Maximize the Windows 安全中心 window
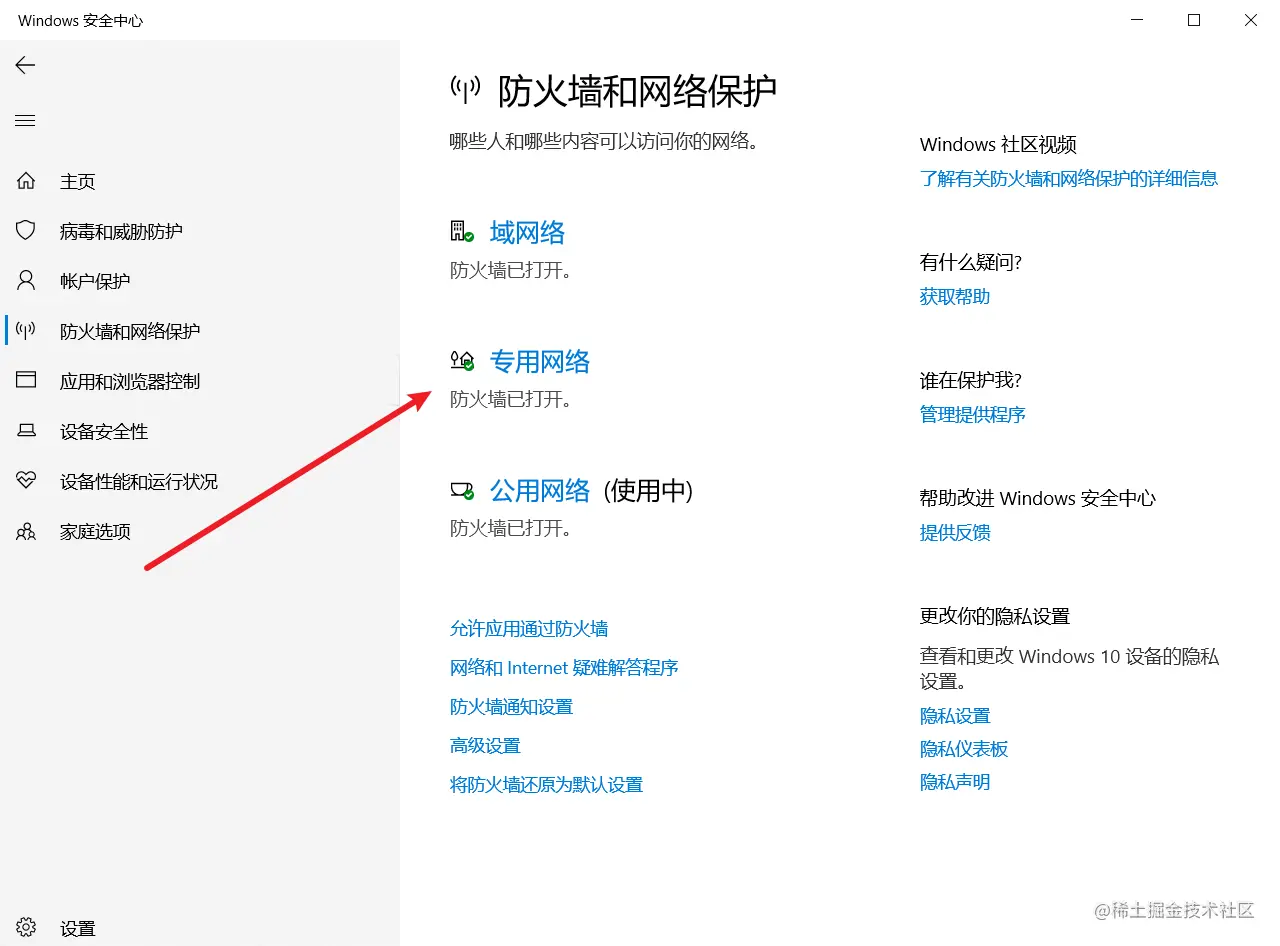Viewport: 1280px width, 946px height. click(1194, 20)
